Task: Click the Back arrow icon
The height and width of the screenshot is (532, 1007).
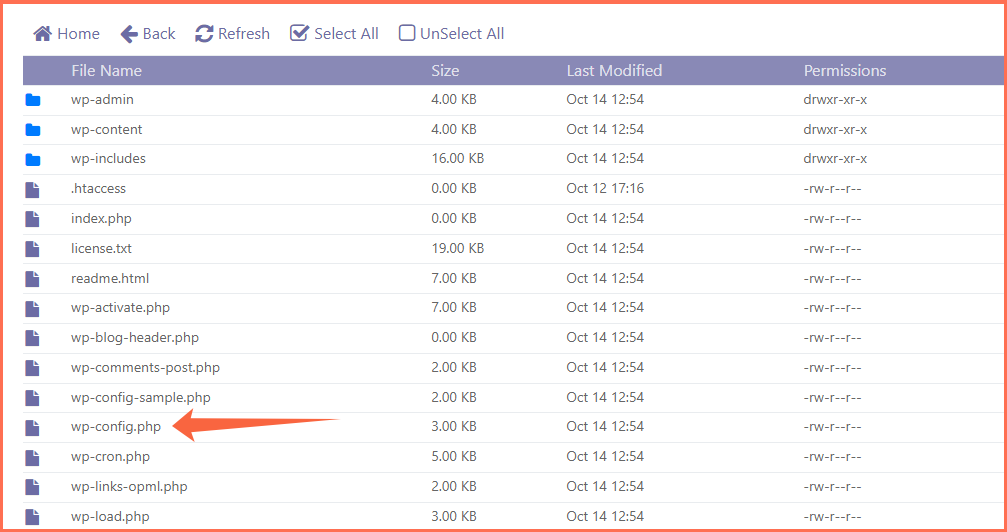Action: tap(129, 33)
